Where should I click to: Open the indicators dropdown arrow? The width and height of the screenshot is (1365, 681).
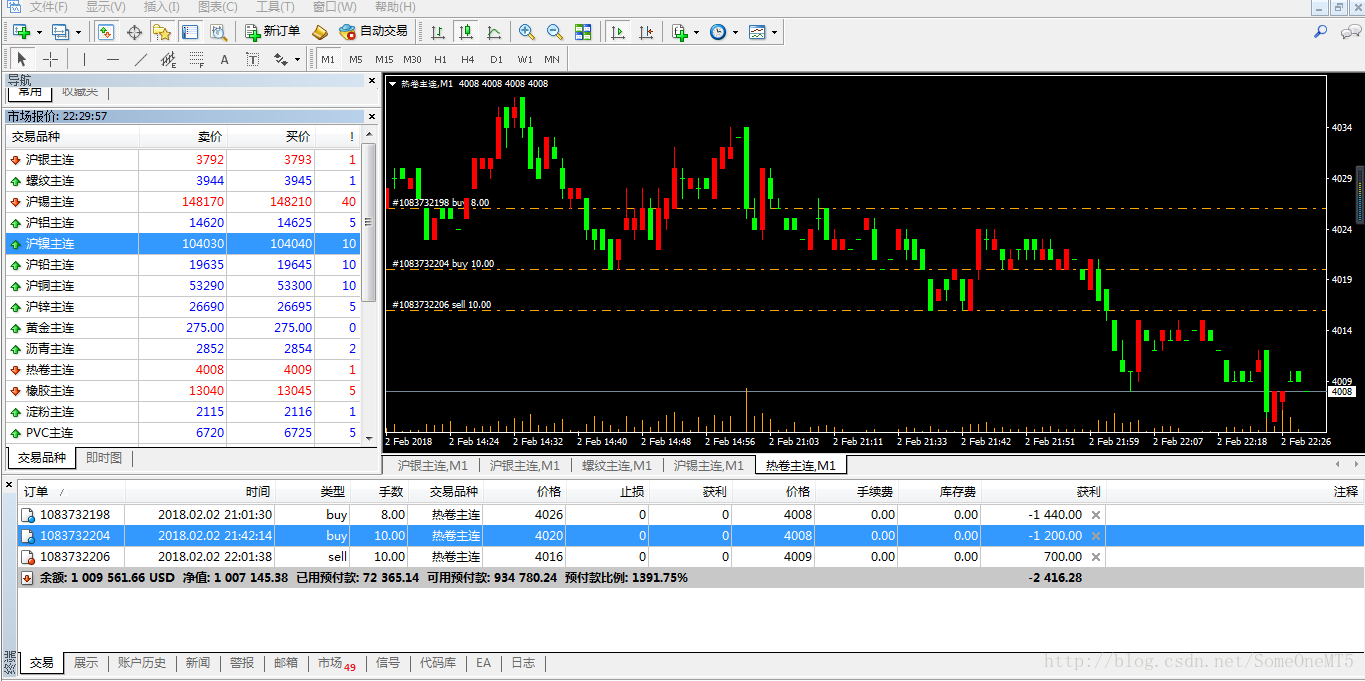(x=697, y=32)
